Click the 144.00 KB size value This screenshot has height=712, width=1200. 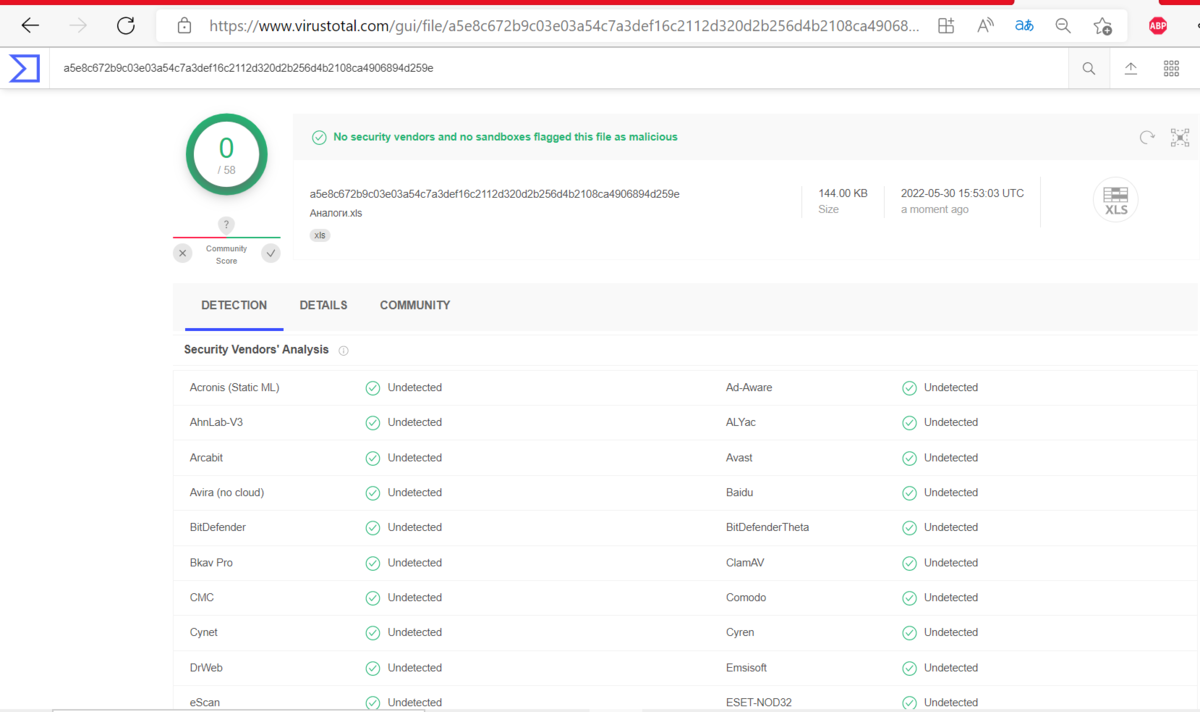843,193
